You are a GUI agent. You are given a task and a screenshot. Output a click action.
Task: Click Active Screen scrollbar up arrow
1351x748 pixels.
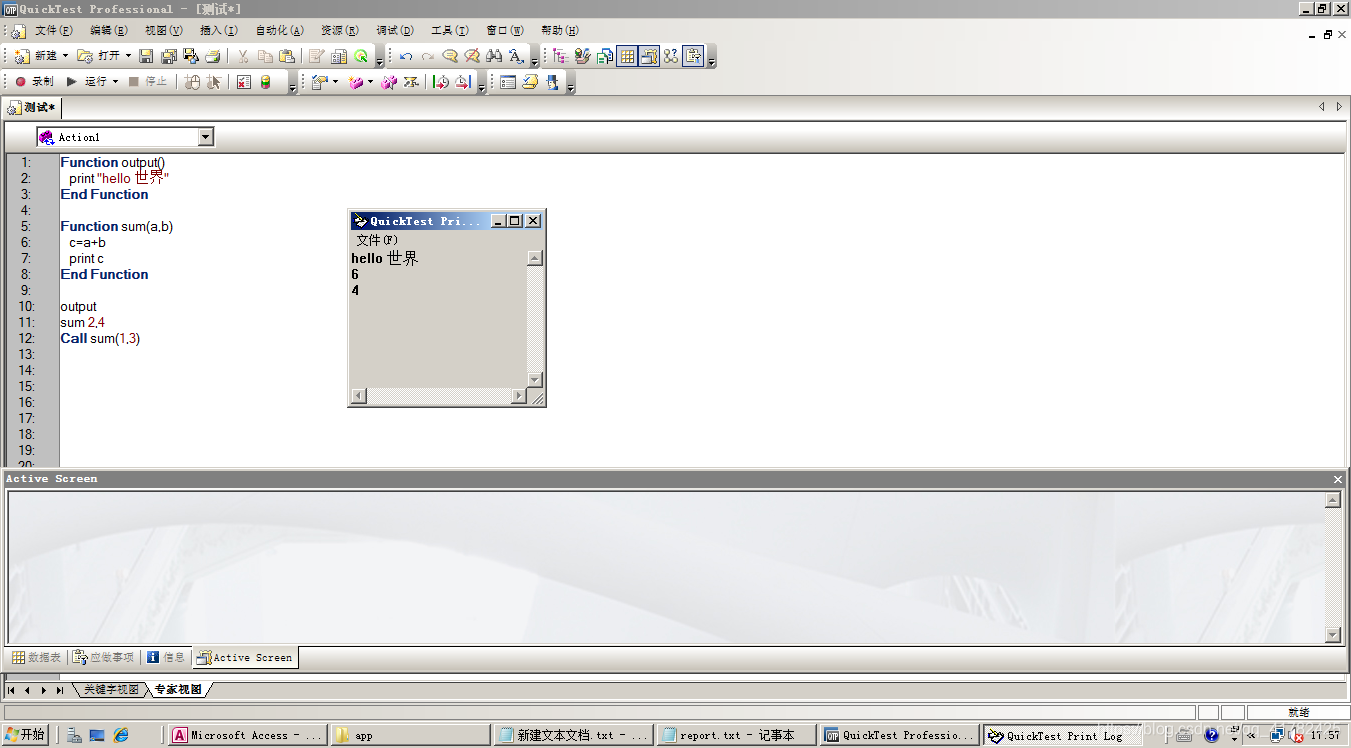click(1333, 500)
